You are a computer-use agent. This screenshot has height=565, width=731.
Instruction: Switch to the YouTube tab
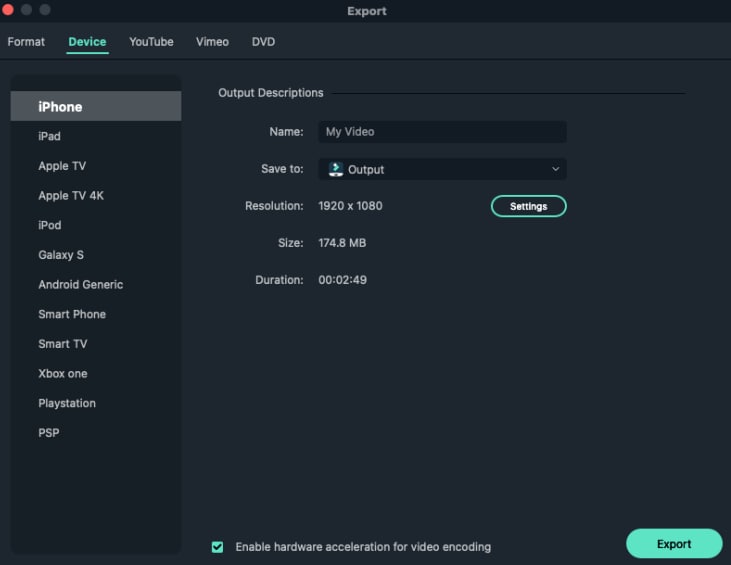151,42
